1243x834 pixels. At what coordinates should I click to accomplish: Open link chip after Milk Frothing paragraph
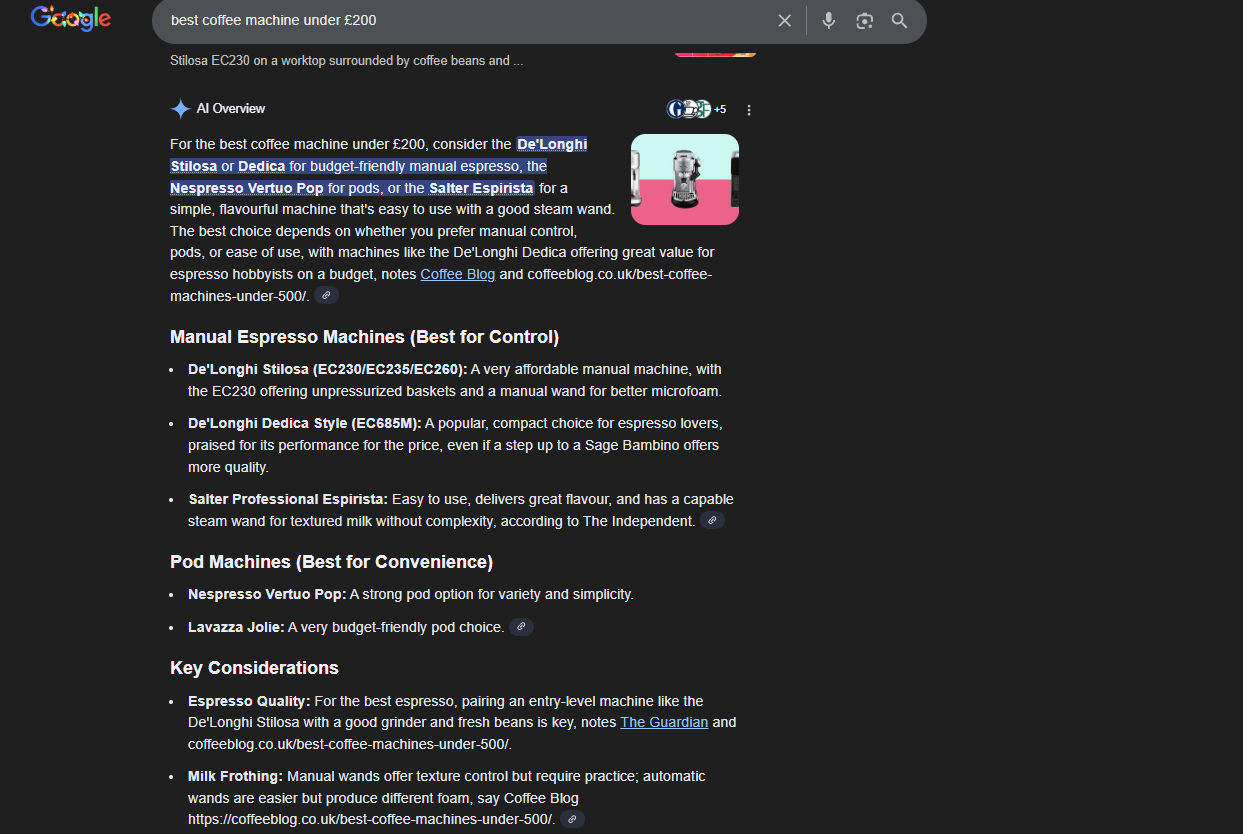pyautogui.click(x=572, y=819)
